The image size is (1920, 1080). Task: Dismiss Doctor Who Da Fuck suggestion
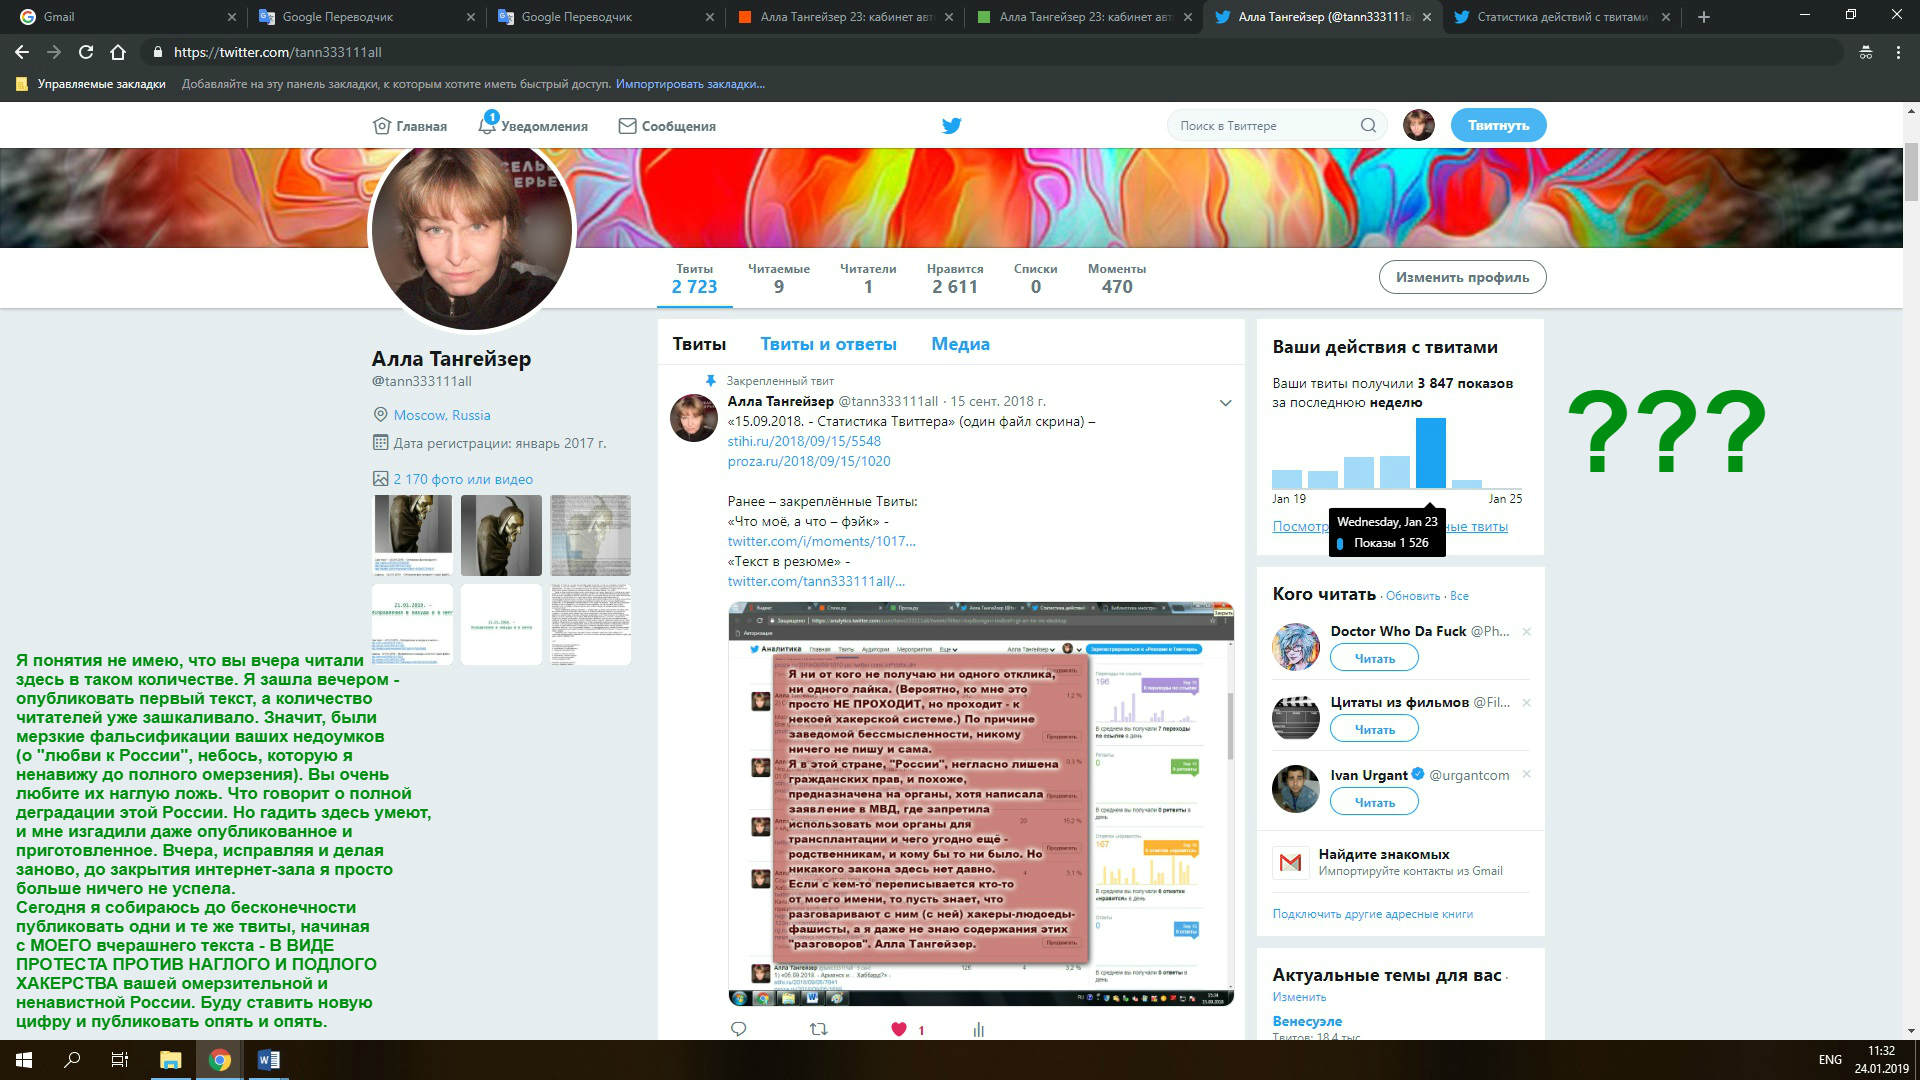point(1526,632)
